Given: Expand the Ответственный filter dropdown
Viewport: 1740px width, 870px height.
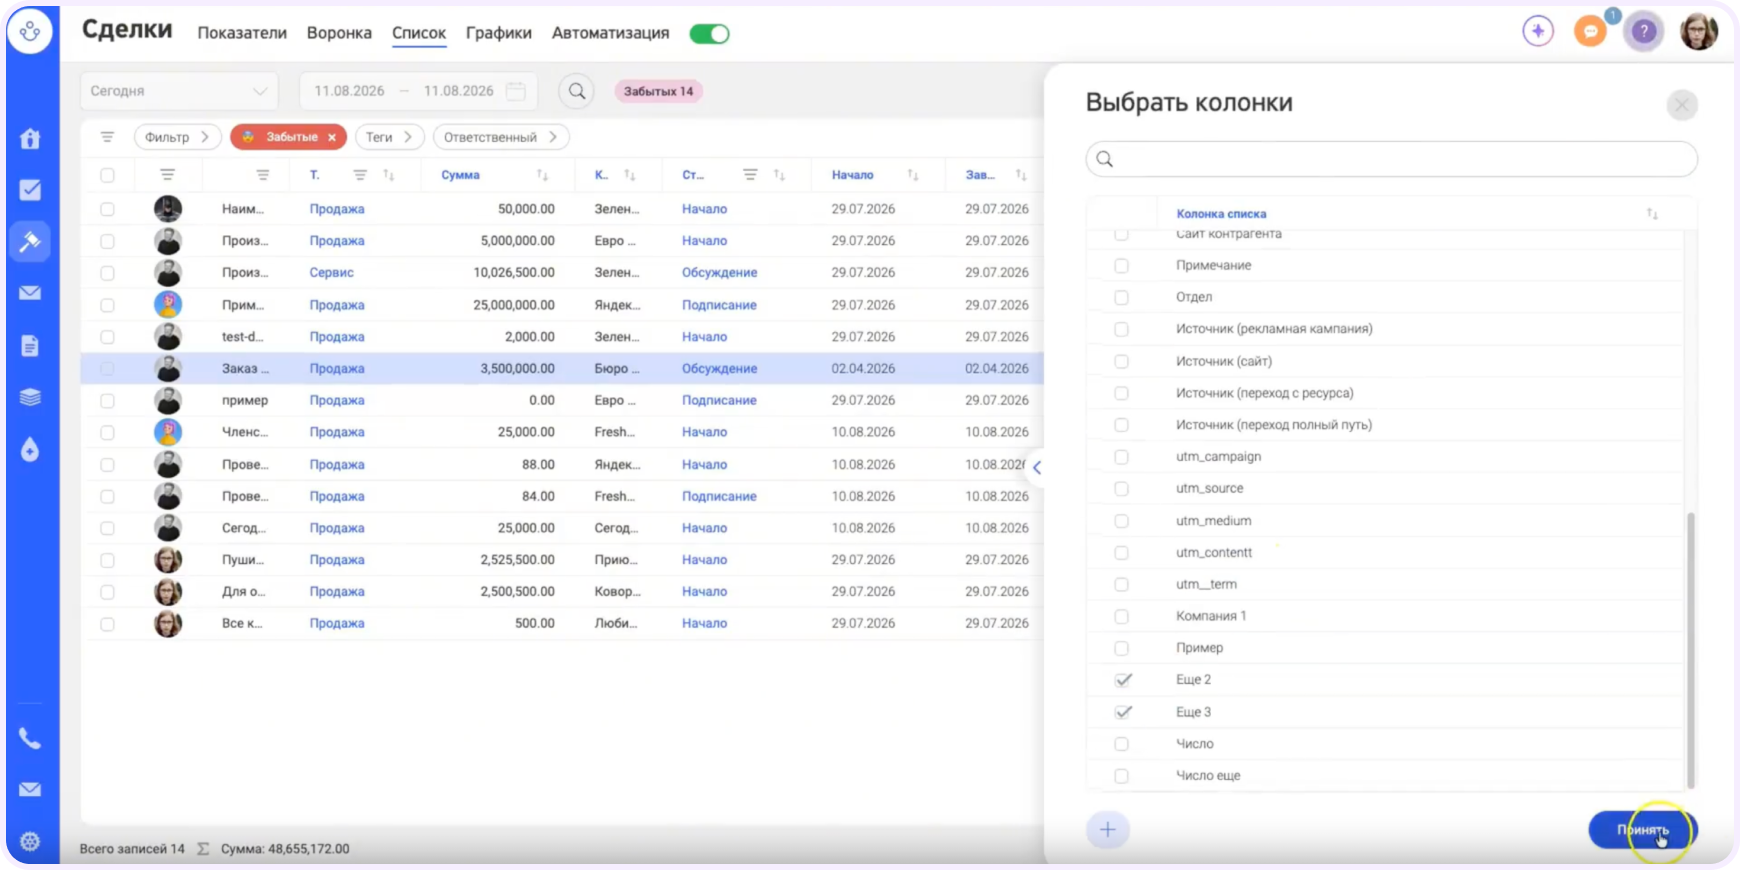Looking at the screenshot, I should click(501, 137).
